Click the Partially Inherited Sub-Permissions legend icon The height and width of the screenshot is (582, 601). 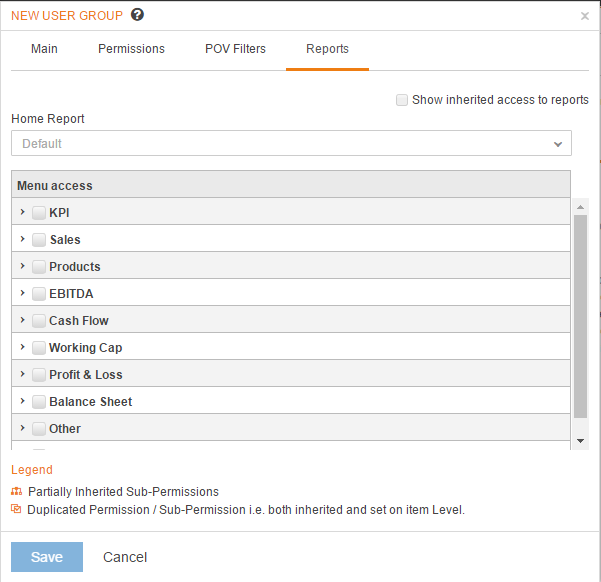click(16, 491)
